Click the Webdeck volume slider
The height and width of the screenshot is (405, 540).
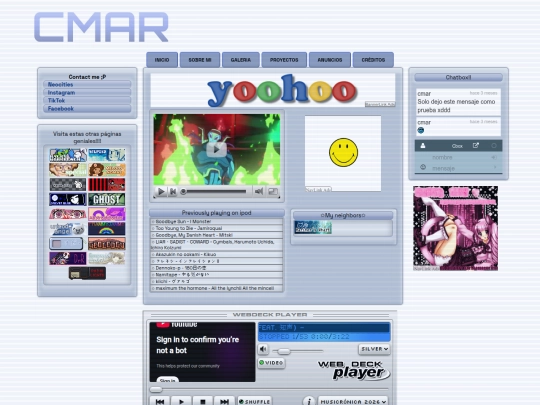(298, 351)
